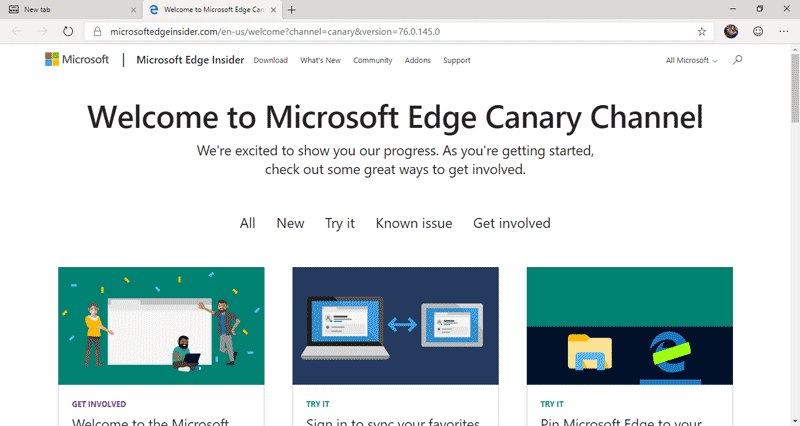Viewport: 800px width, 426px height.
Task: Select the Welcome to Microsoft Edge Canary tab
Action: 213,10
